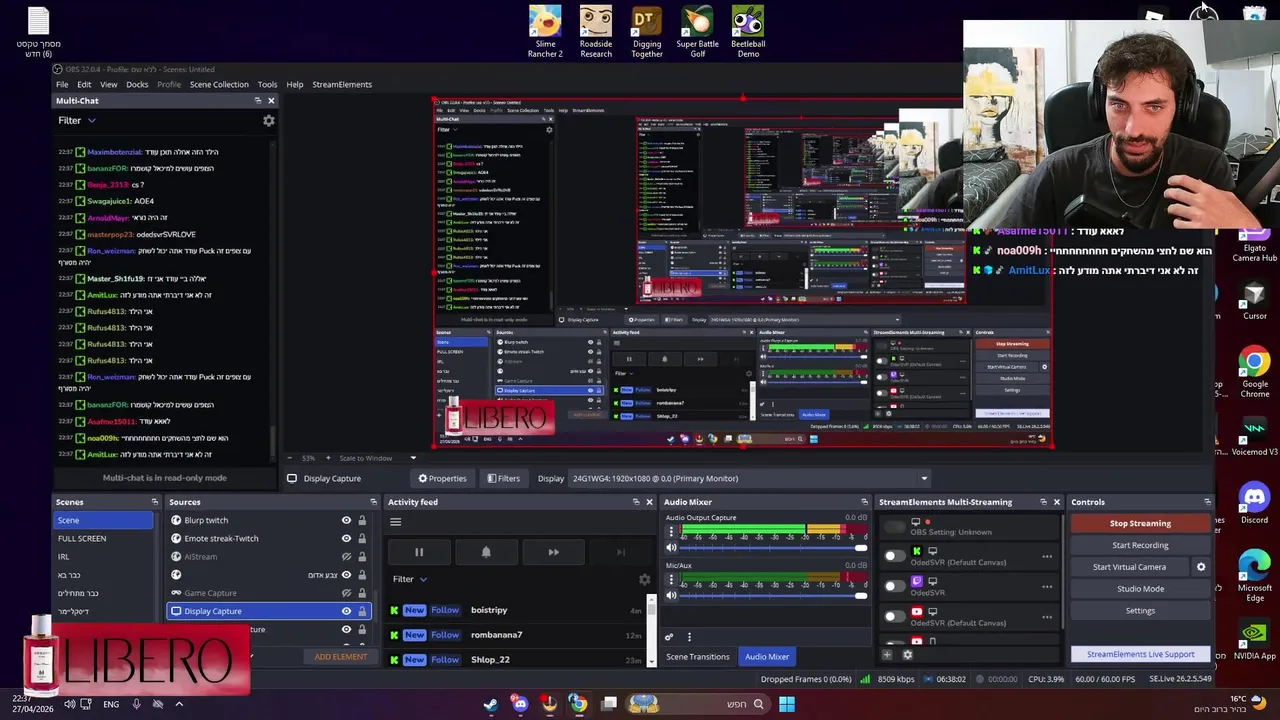Show the AIStream source
This screenshot has width=1280, height=720.
tap(346, 557)
